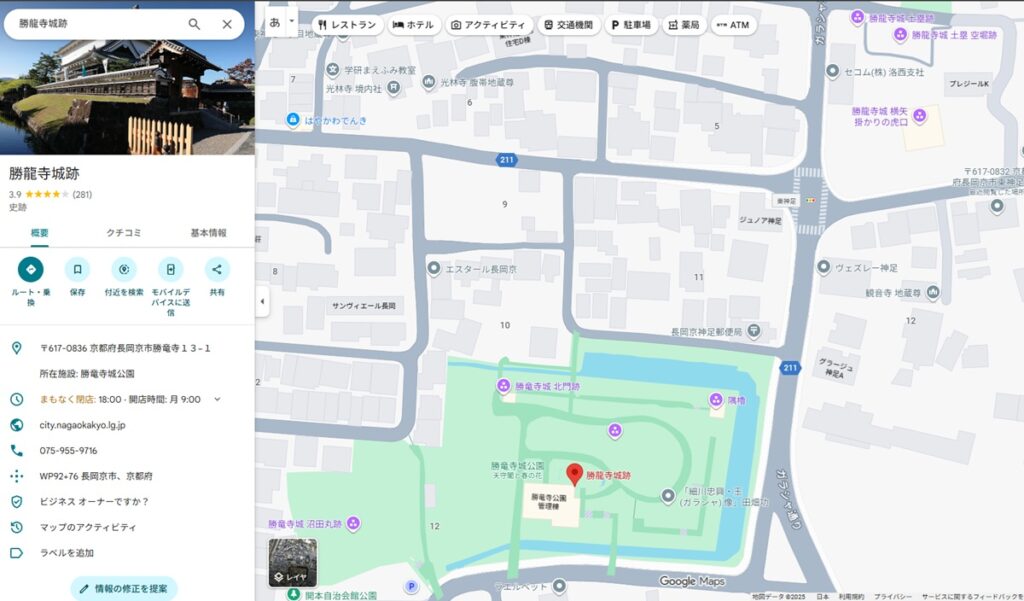
Task: Click 情報の修正を提案 button
Action: (x=124, y=588)
